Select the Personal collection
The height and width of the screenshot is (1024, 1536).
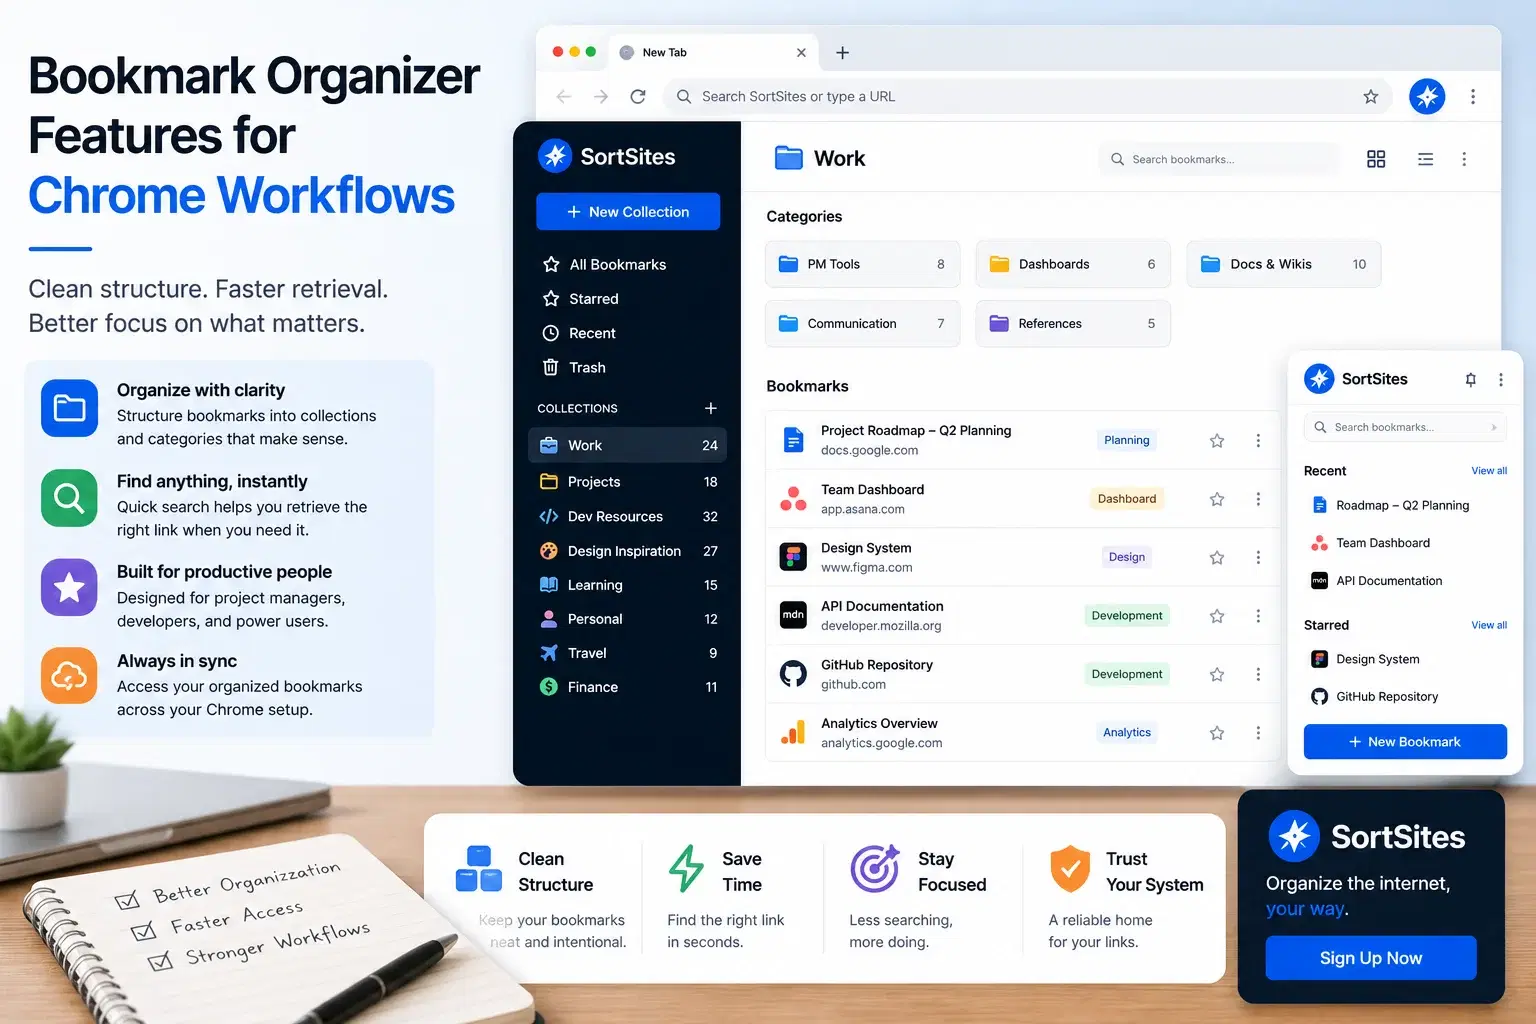coord(627,619)
